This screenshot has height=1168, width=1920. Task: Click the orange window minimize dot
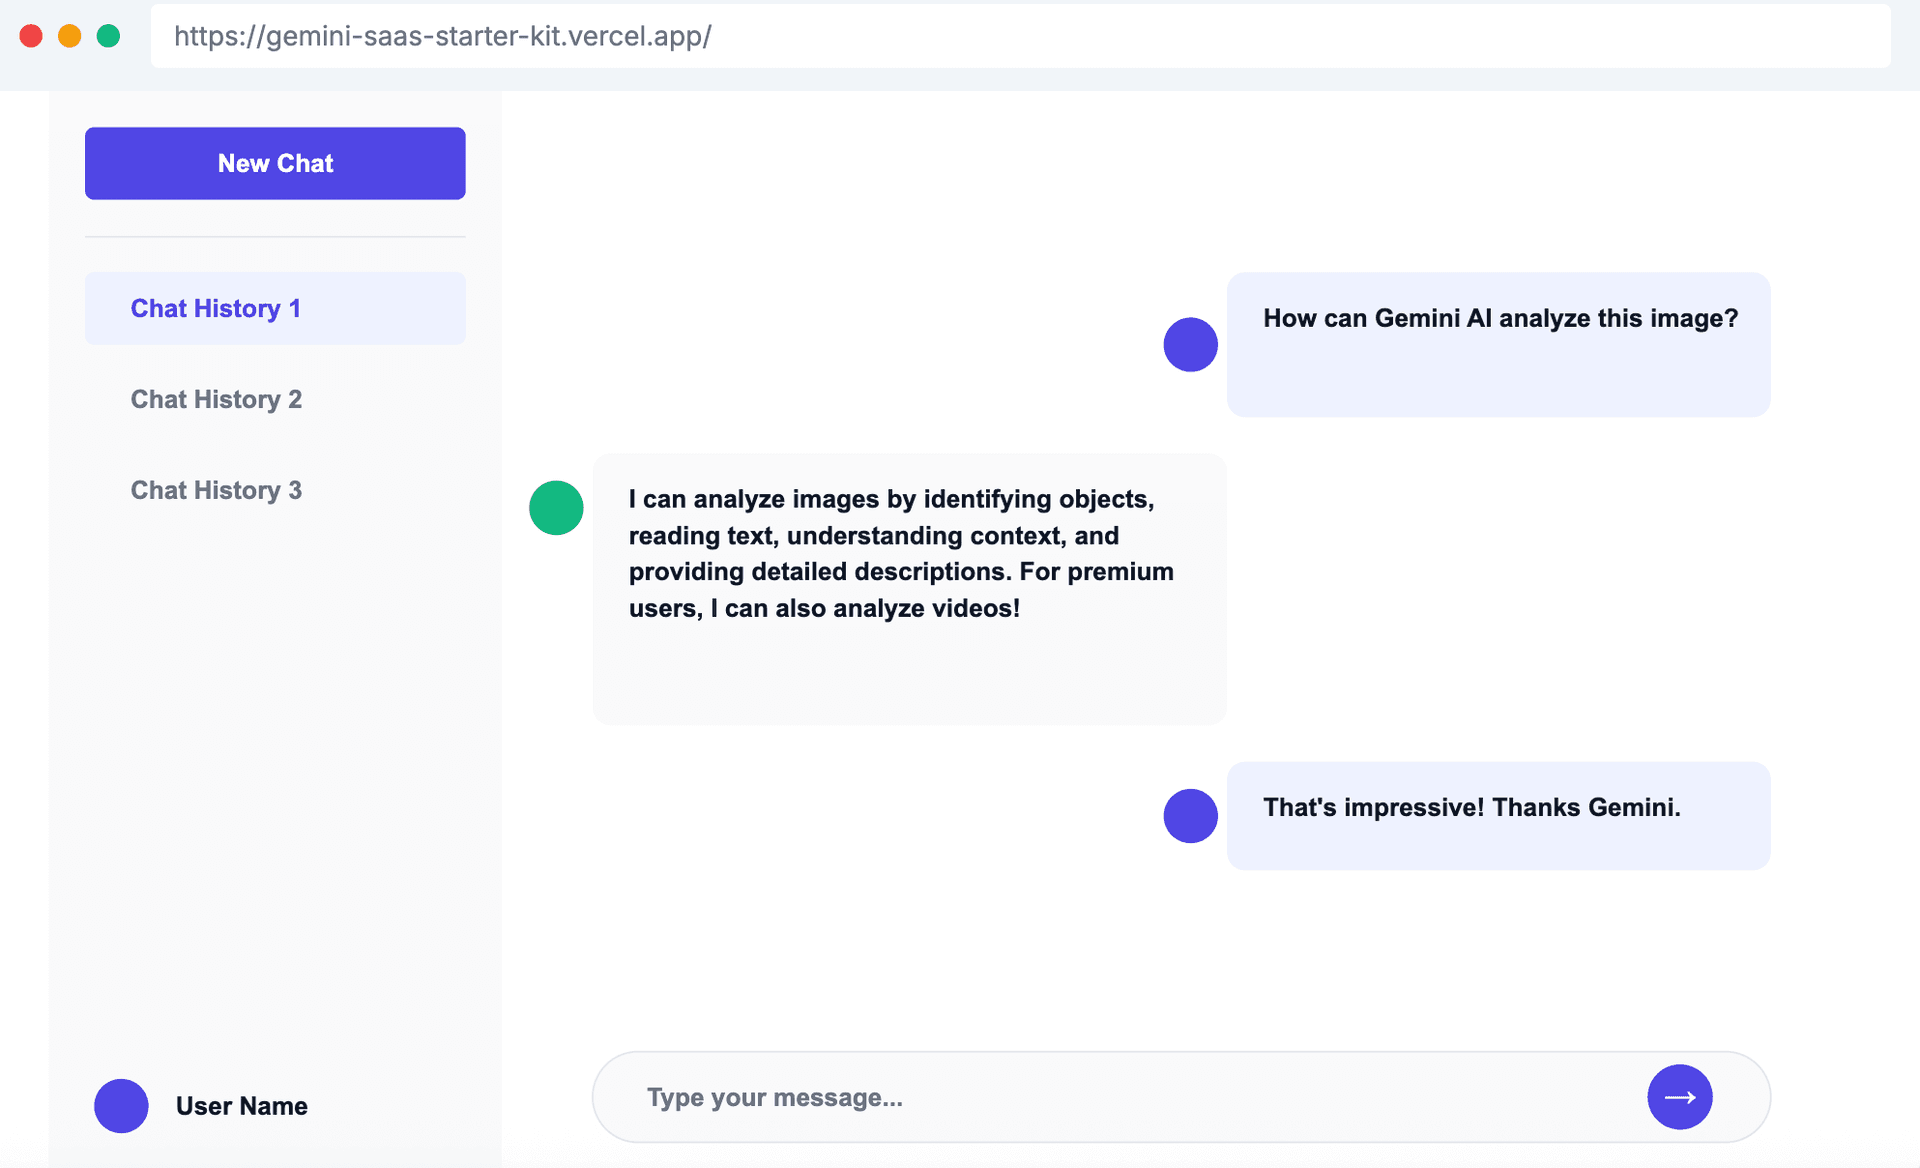click(70, 36)
